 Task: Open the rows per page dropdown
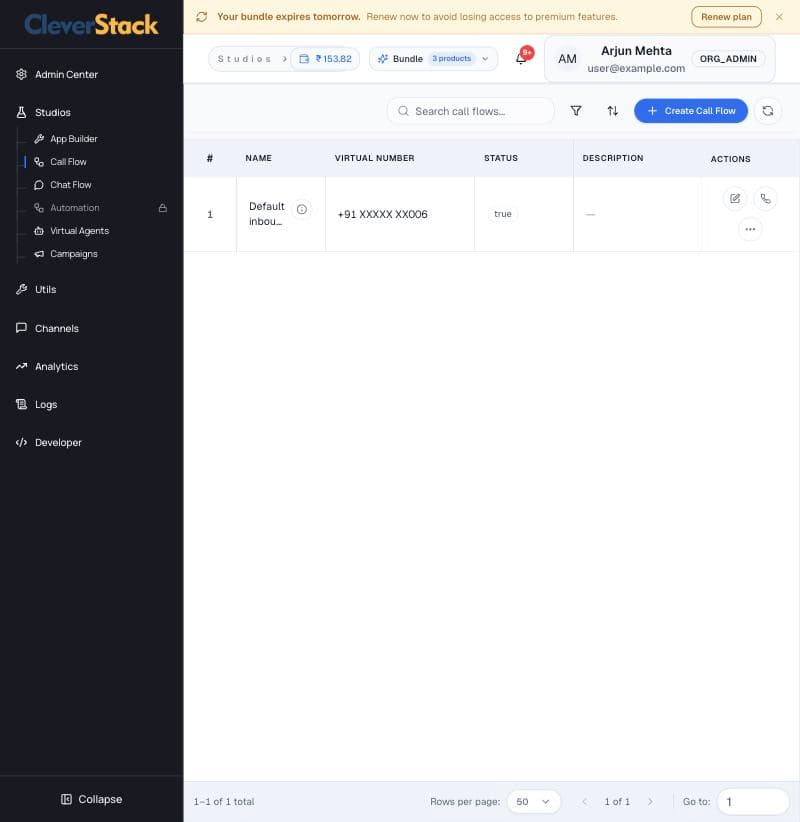point(534,802)
